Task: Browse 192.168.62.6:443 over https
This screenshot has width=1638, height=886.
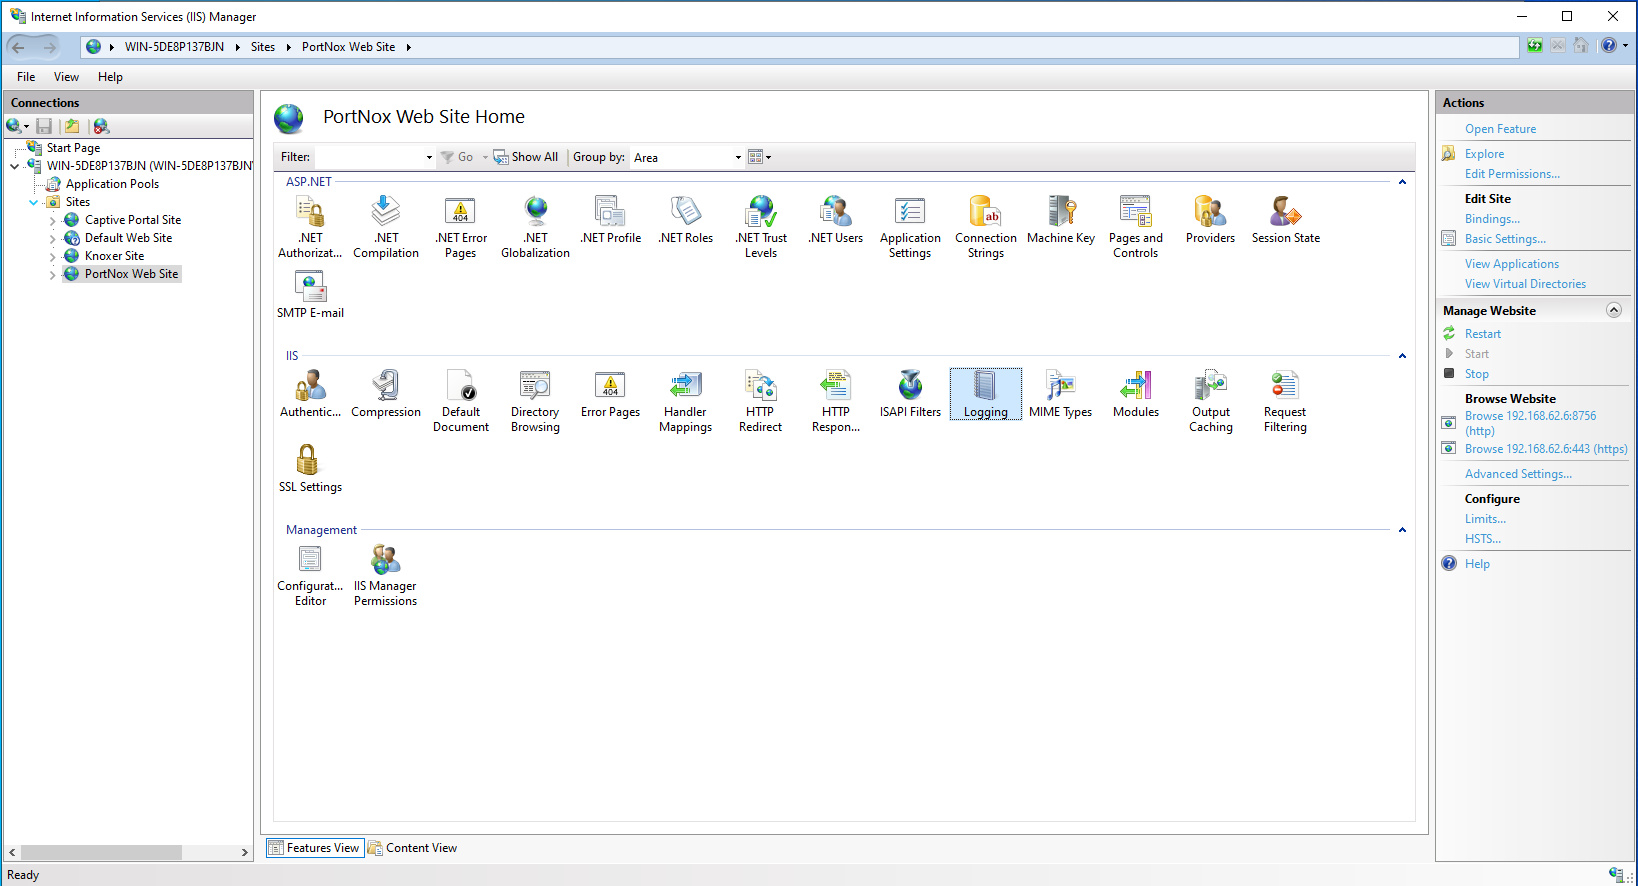Action: point(1546,449)
